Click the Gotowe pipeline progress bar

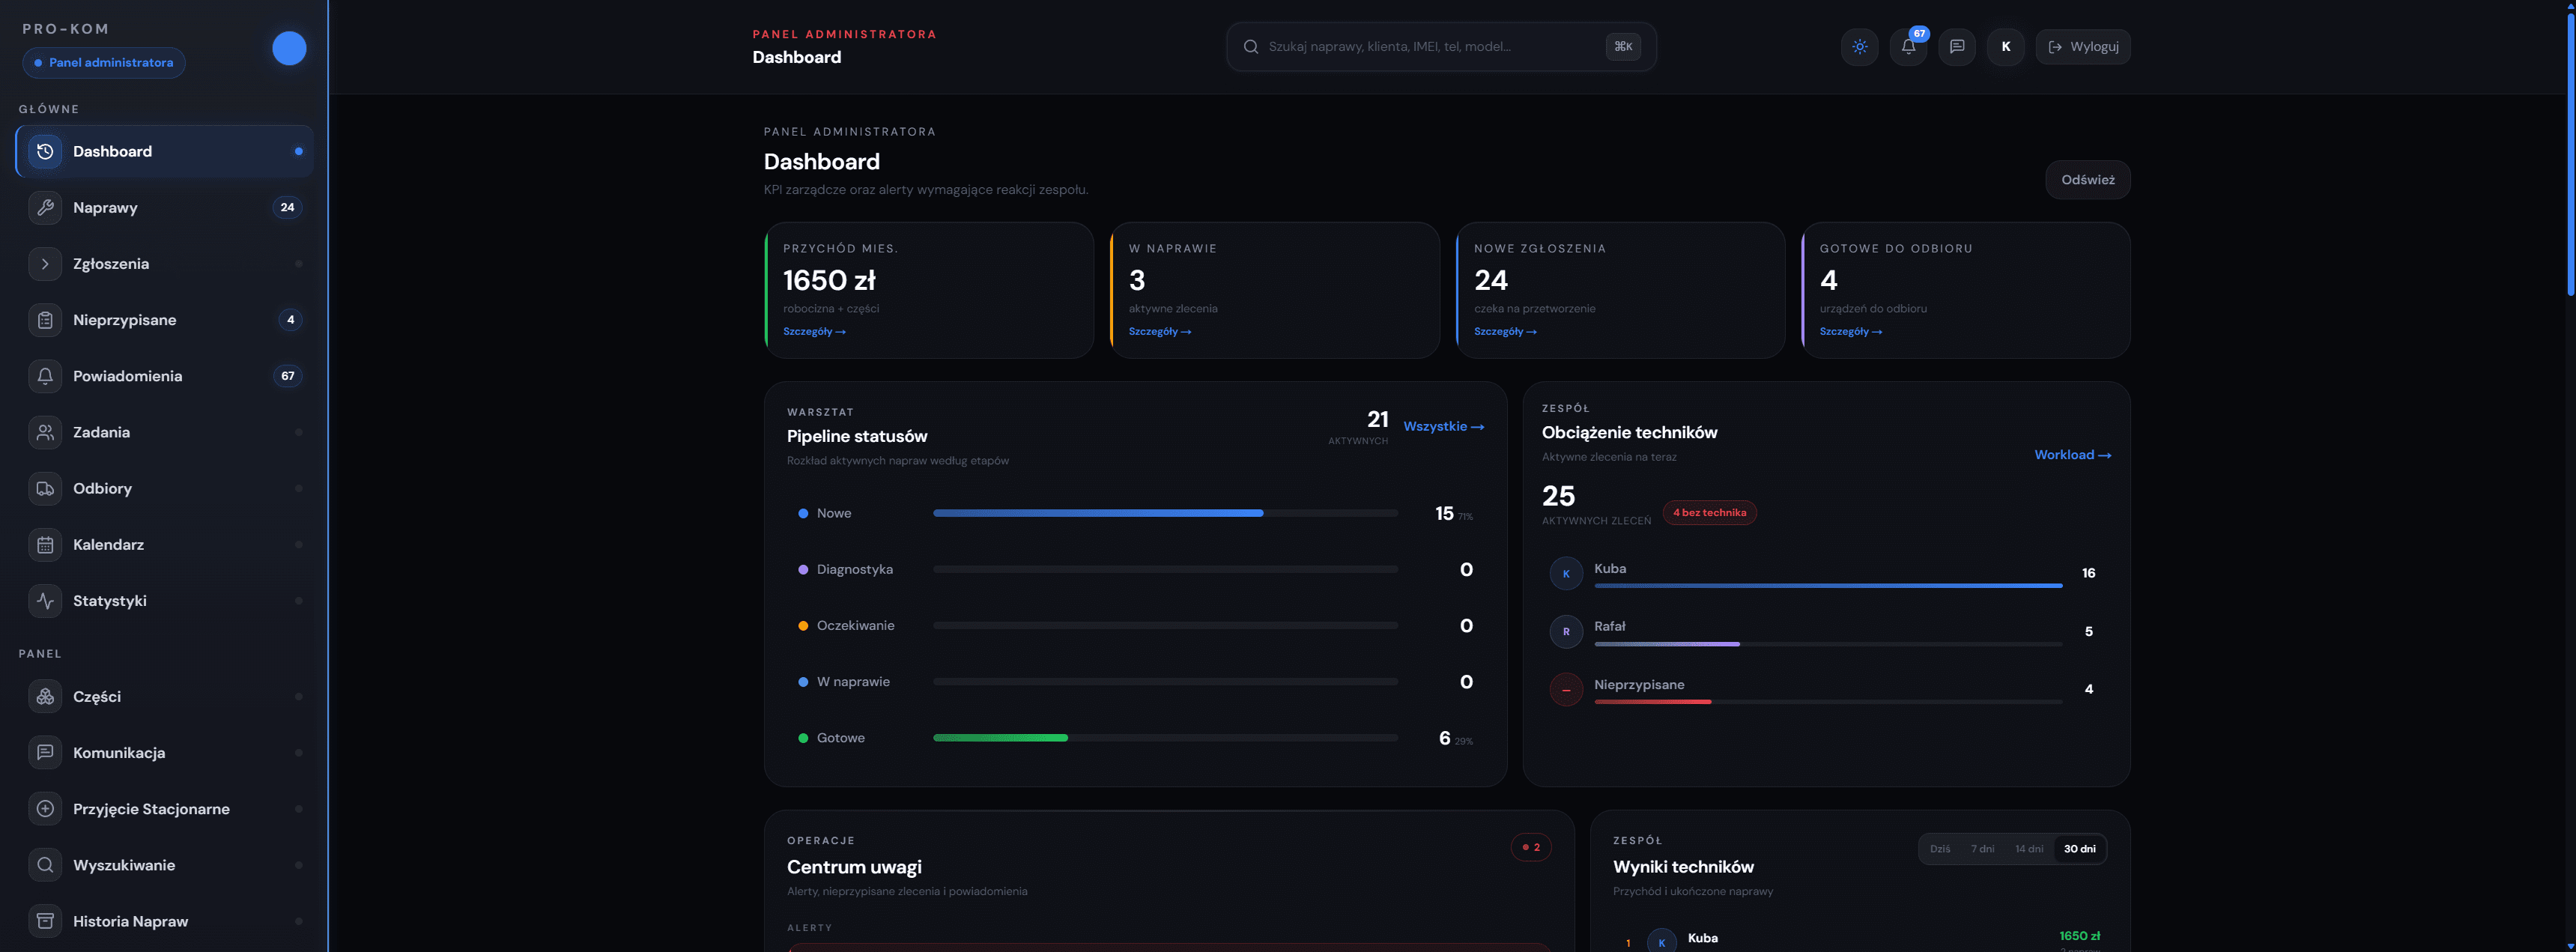[x=1165, y=737]
